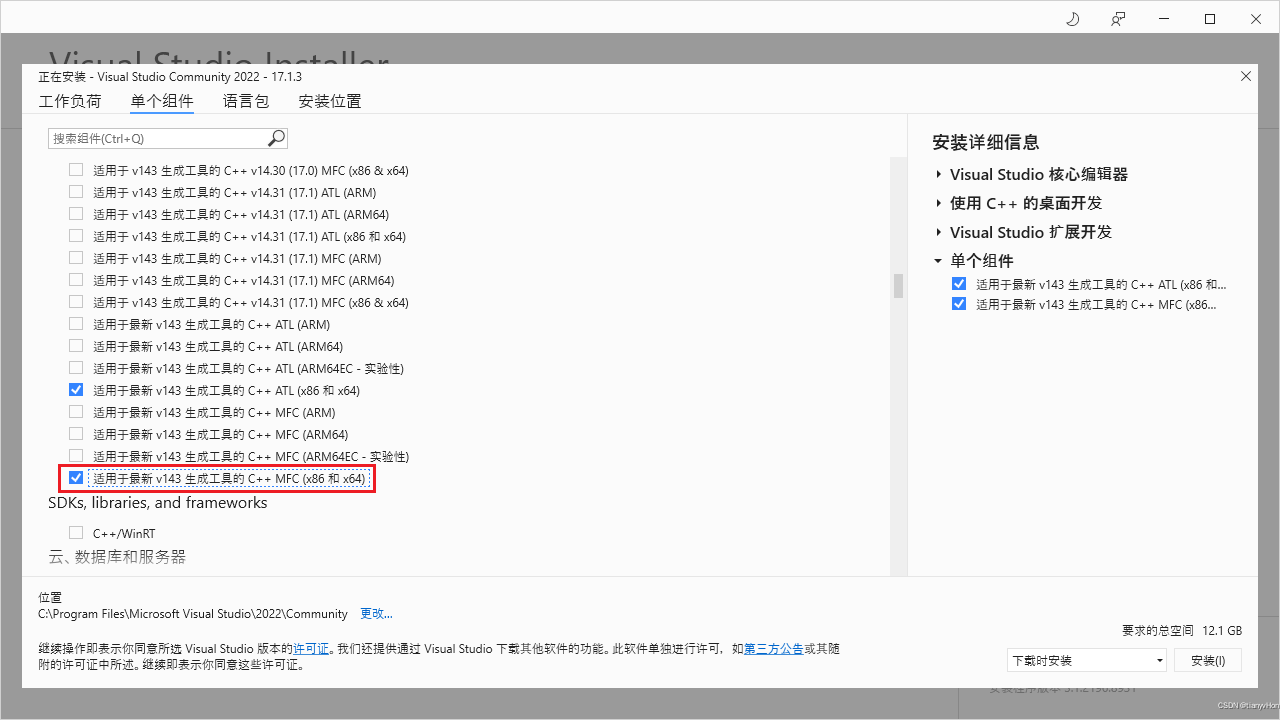Uncheck latest v143 C++ MFC (x86 和 x64) in list
This screenshot has height=720, width=1280.
(x=76, y=478)
